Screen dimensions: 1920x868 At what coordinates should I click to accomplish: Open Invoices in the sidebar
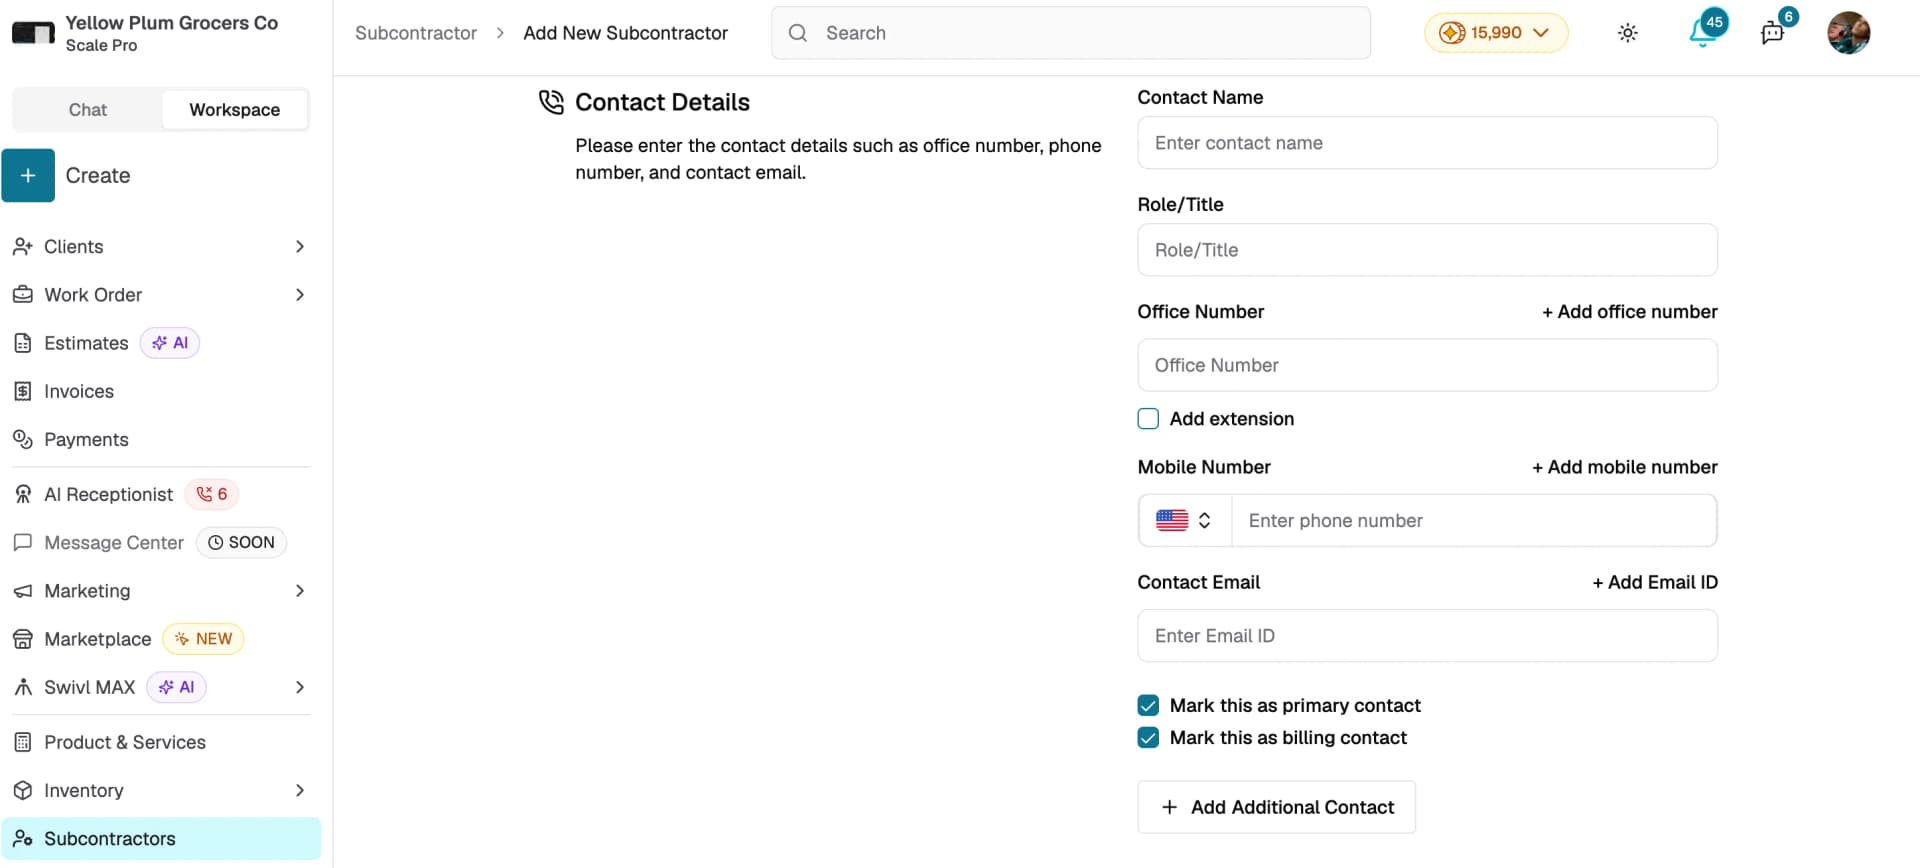[x=160, y=391]
